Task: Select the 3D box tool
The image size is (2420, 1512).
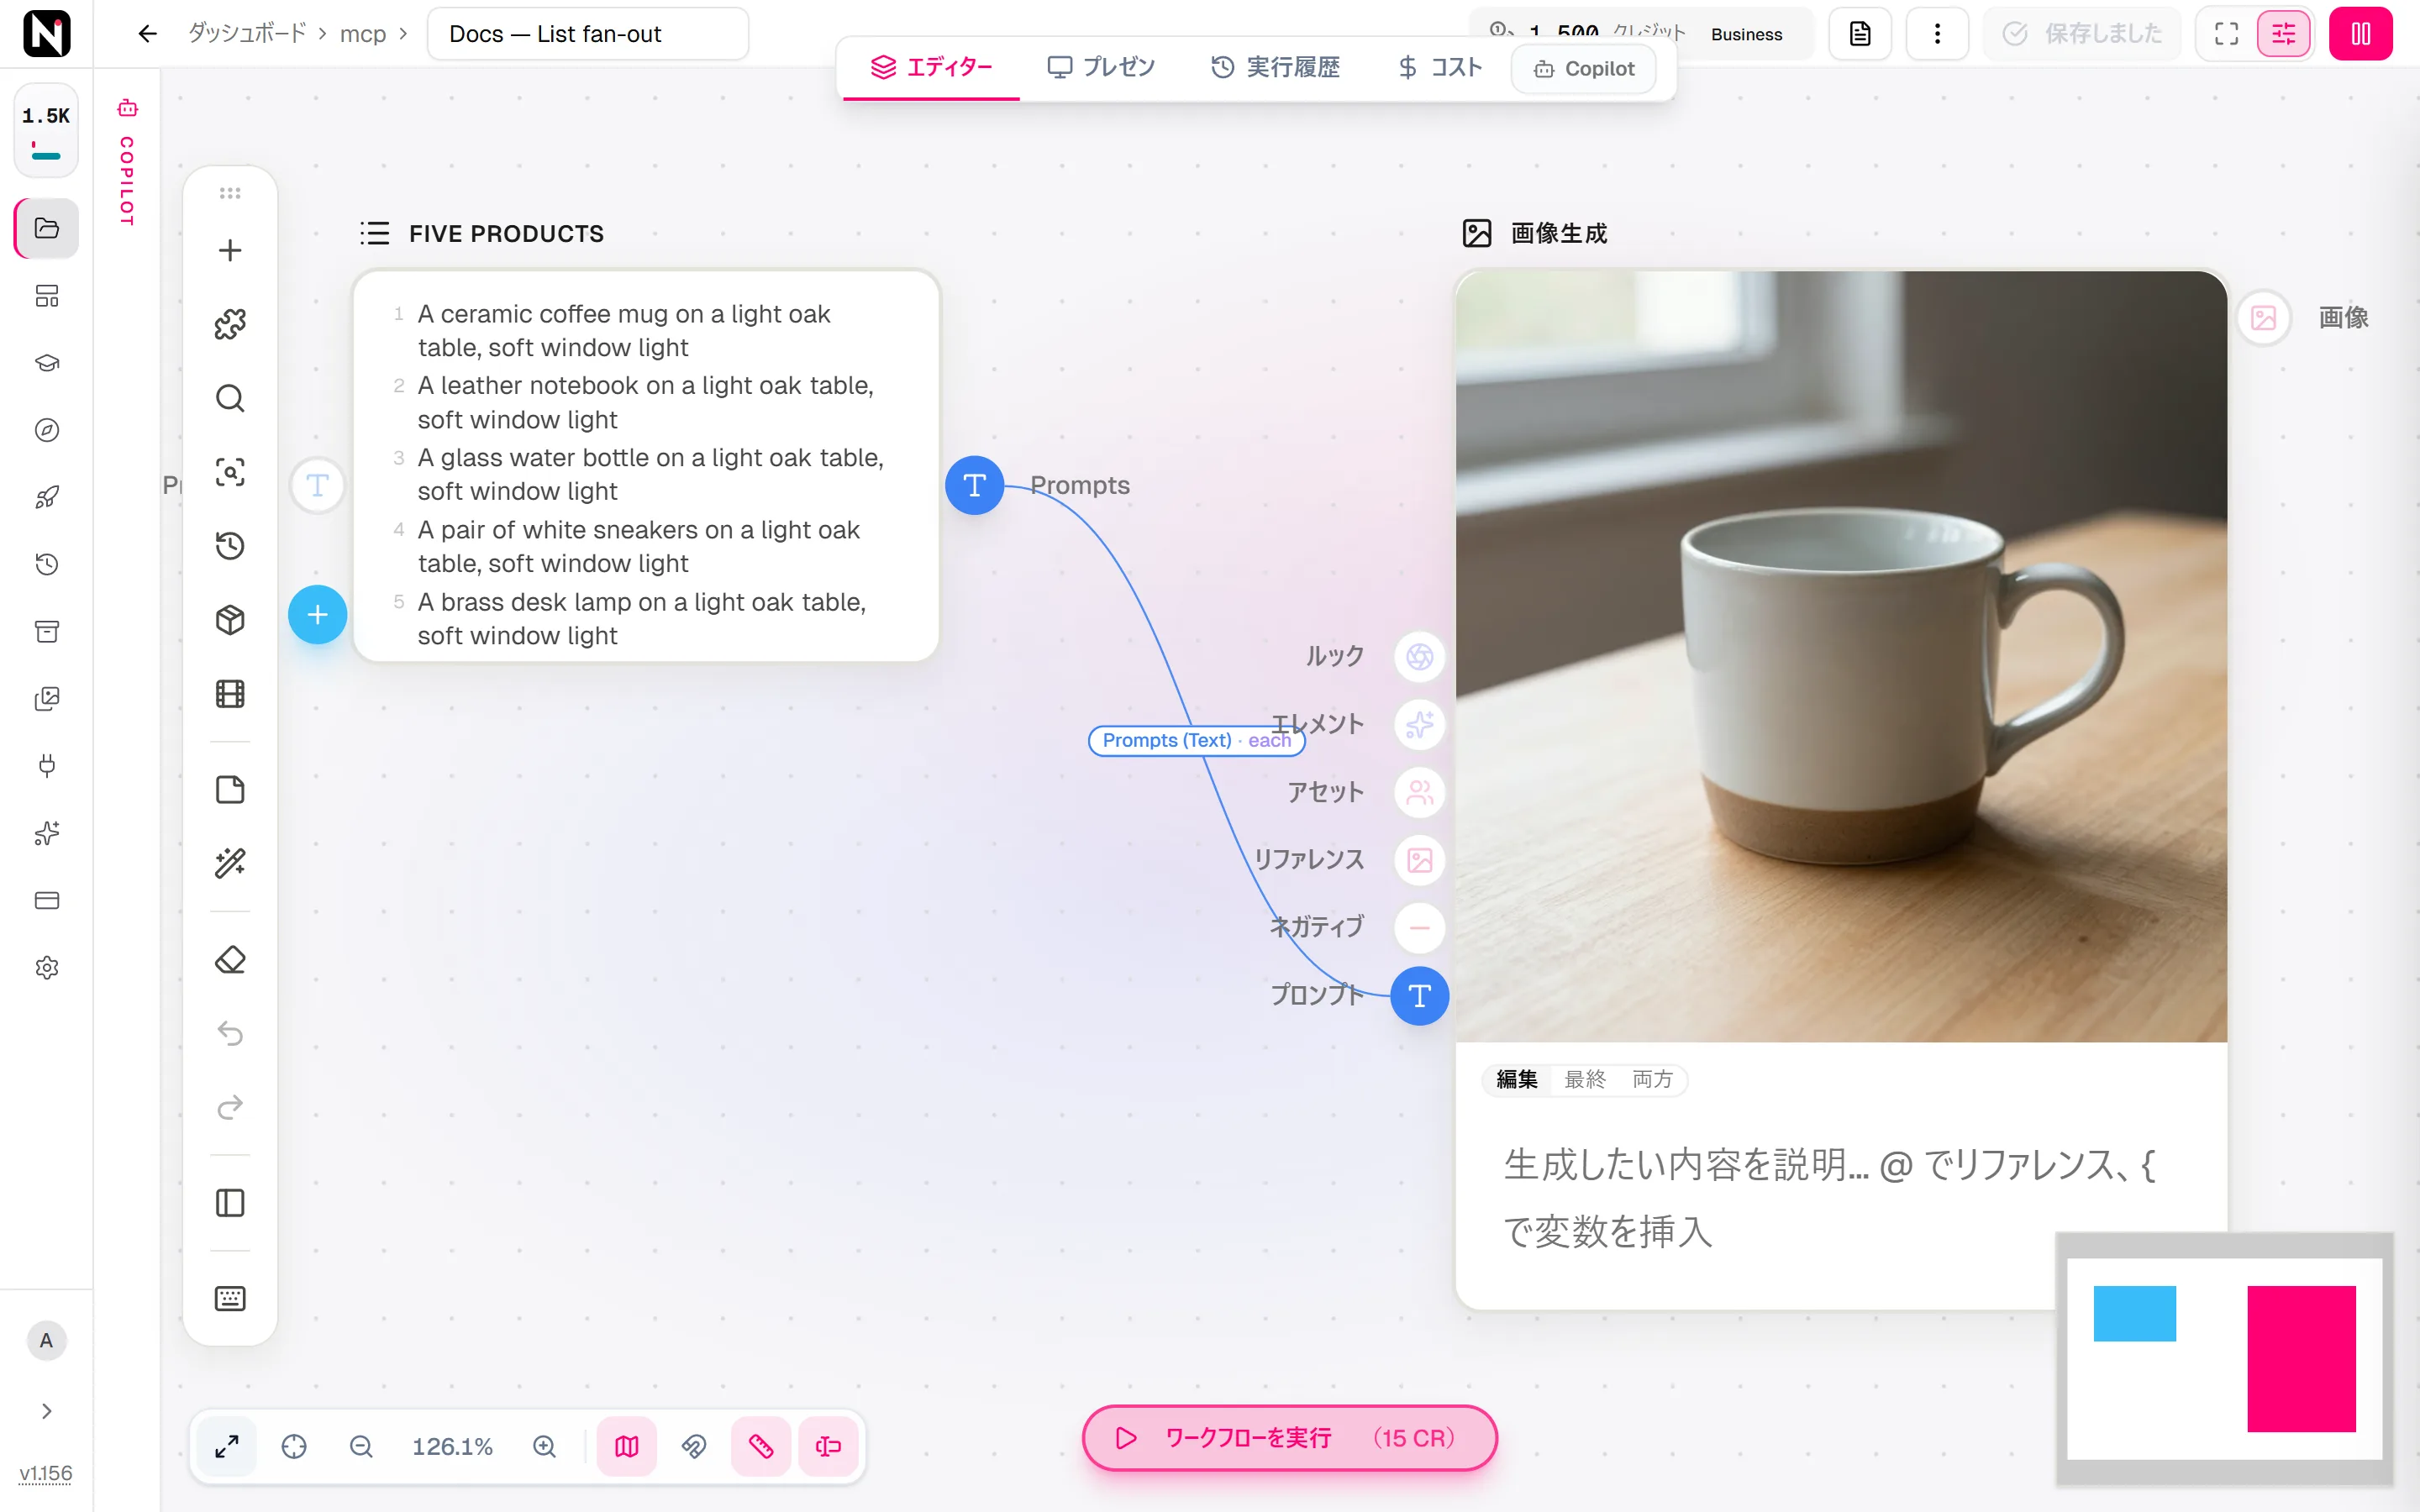Action: (230, 620)
